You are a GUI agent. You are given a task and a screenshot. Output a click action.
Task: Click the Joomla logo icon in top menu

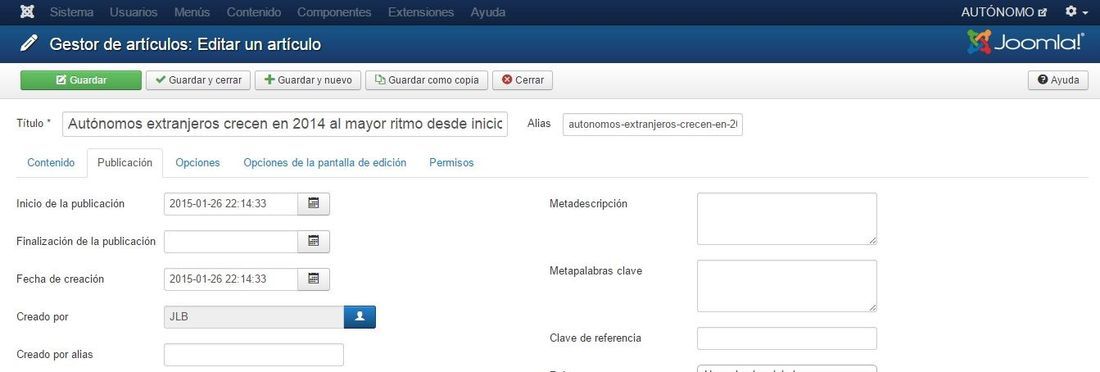pos(27,12)
